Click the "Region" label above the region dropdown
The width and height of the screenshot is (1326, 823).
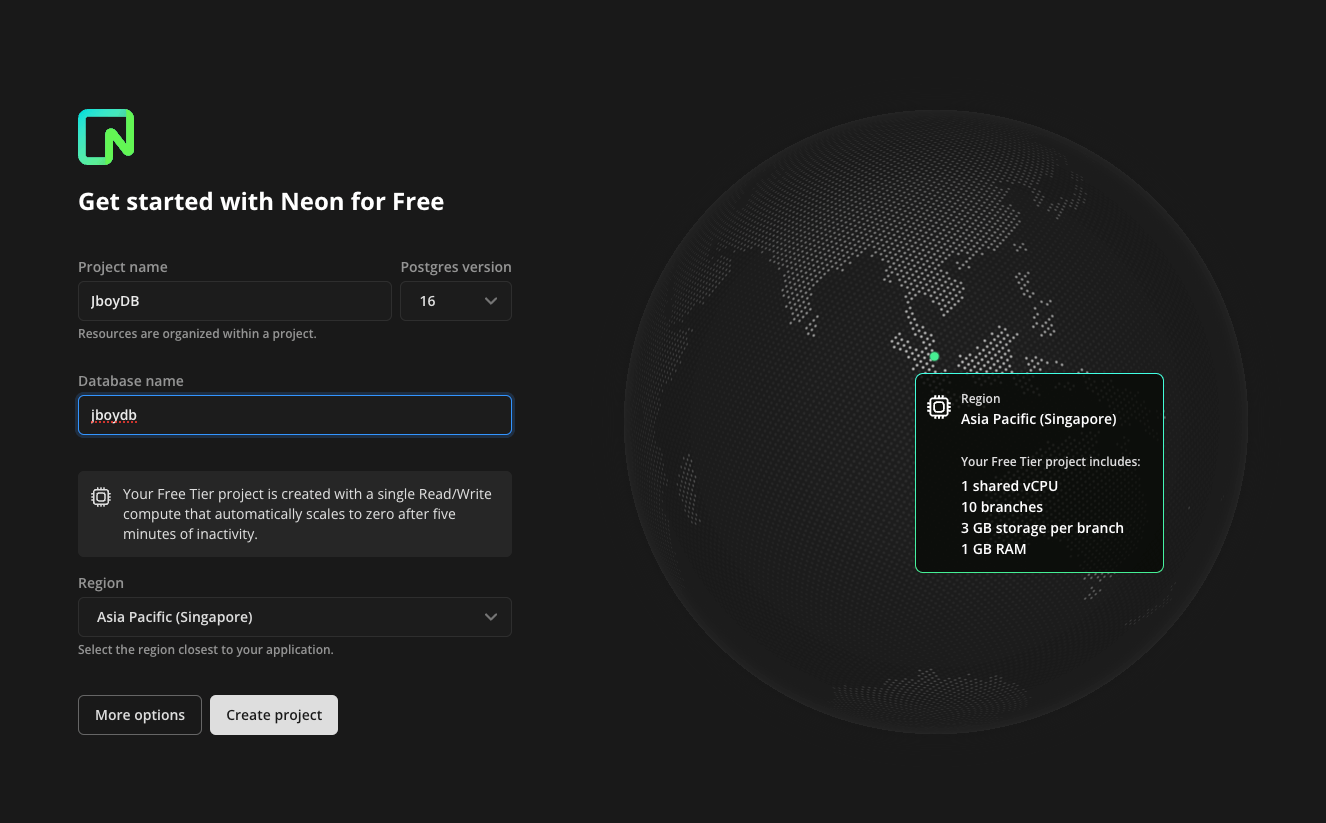(x=101, y=583)
